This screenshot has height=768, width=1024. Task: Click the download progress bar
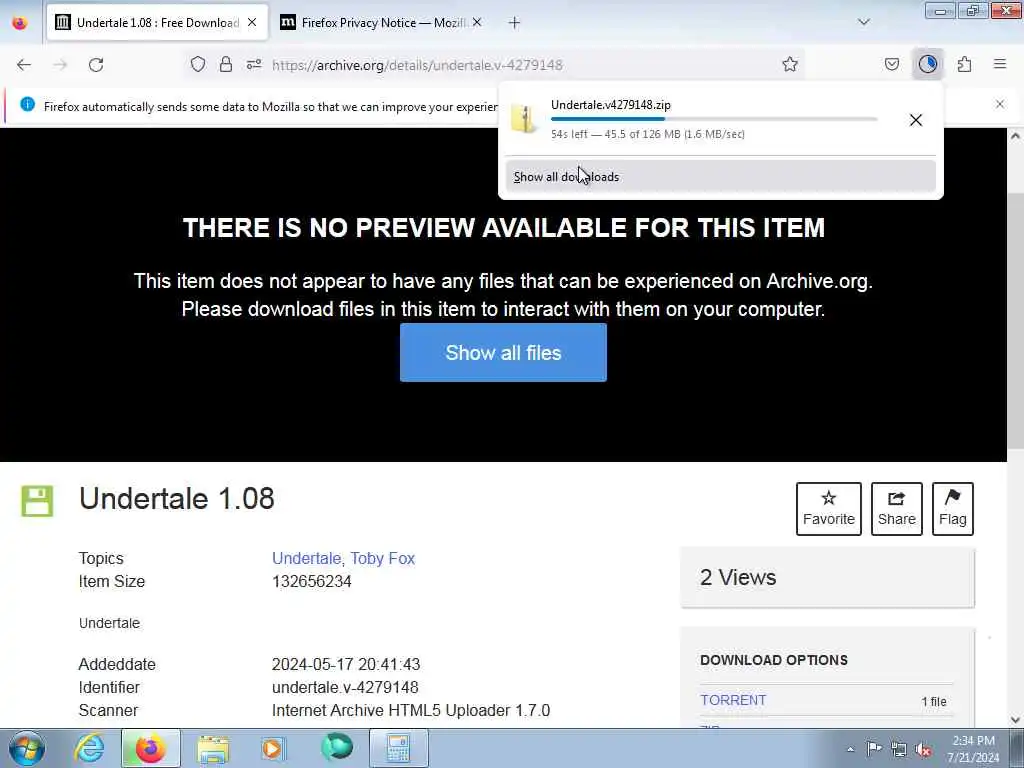click(714, 119)
